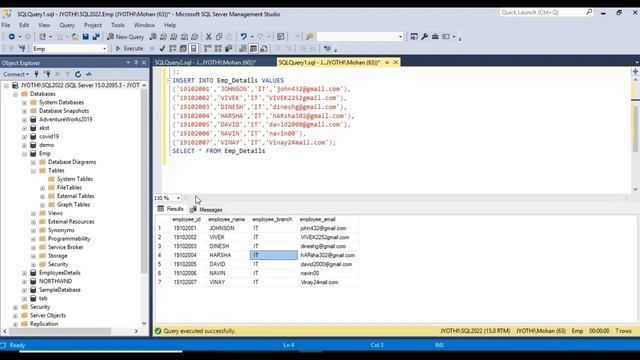Open the Window menu
The height and width of the screenshot is (360, 640).
(144, 25)
